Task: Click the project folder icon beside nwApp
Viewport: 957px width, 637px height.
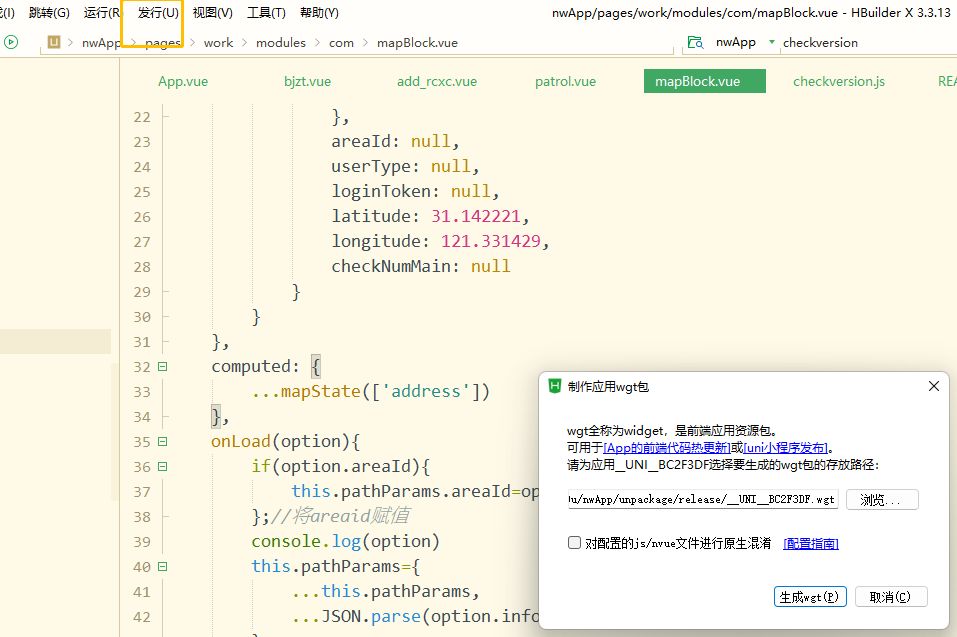Action: pos(694,43)
